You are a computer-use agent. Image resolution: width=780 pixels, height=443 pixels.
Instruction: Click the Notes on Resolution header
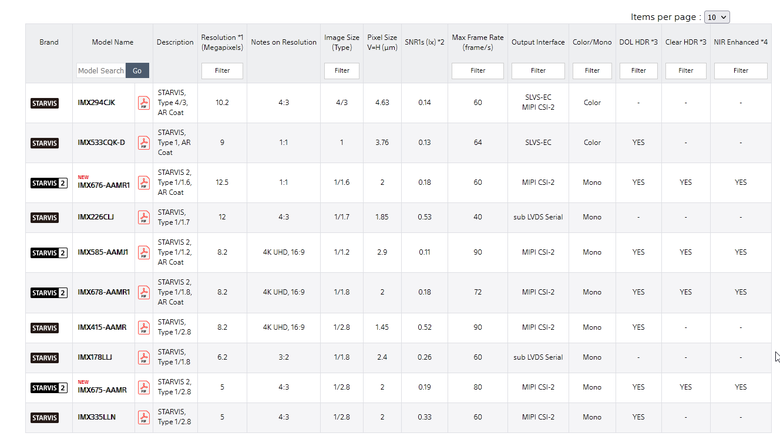pos(284,42)
